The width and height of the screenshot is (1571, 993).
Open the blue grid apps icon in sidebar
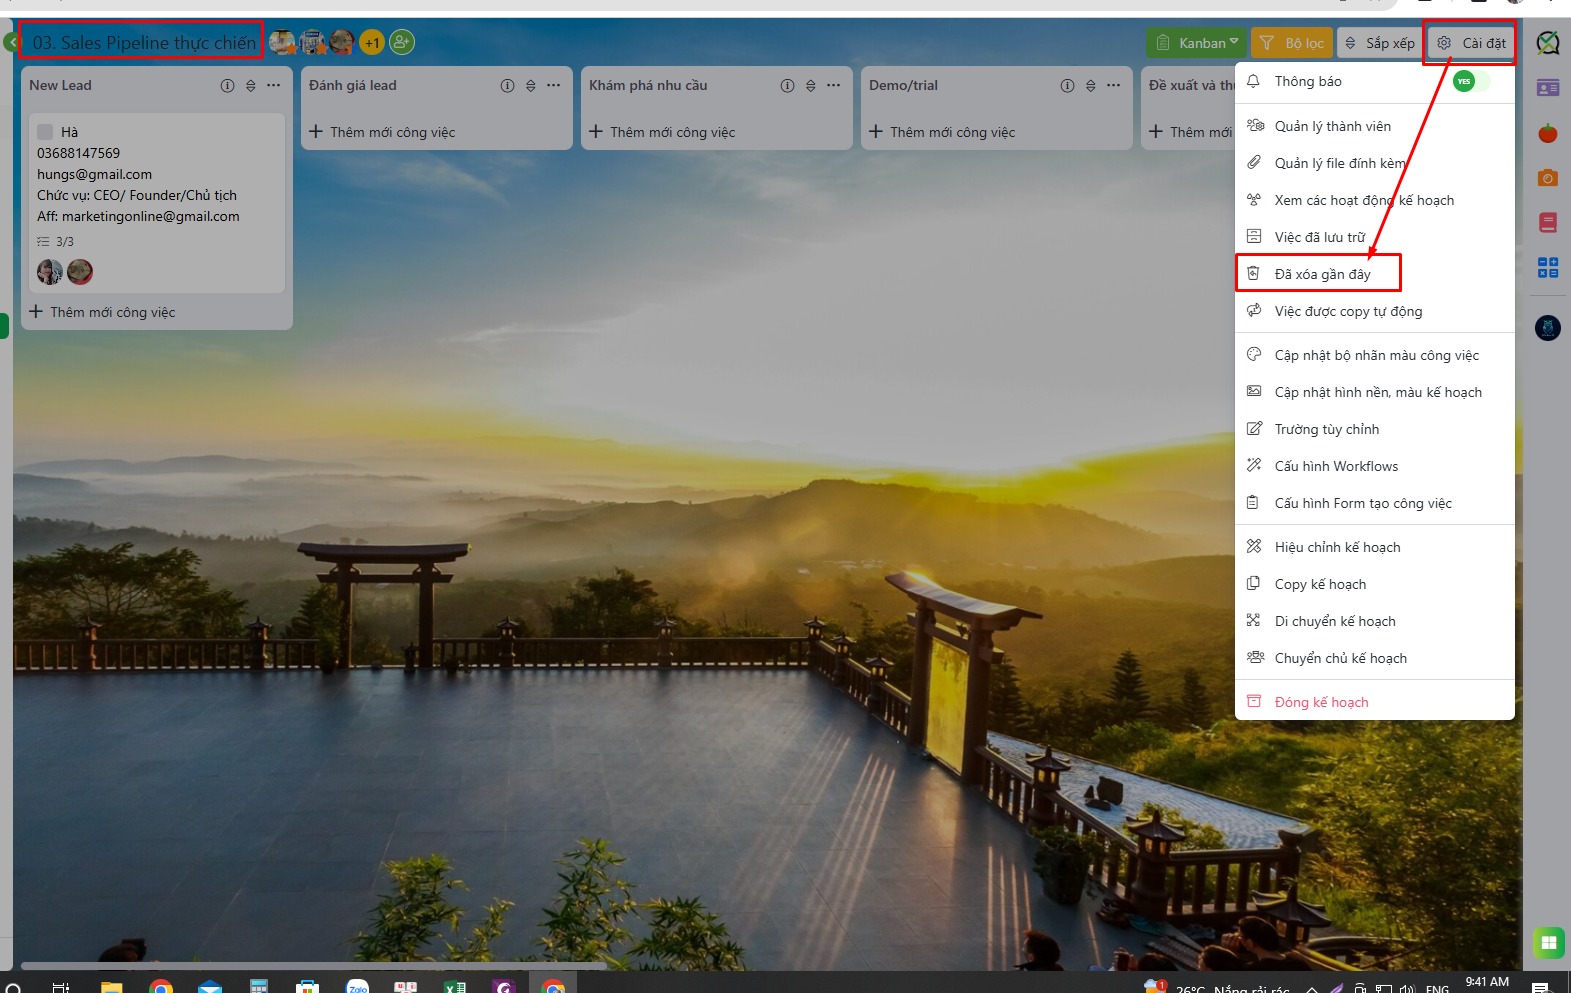pyautogui.click(x=1548, y=267)
